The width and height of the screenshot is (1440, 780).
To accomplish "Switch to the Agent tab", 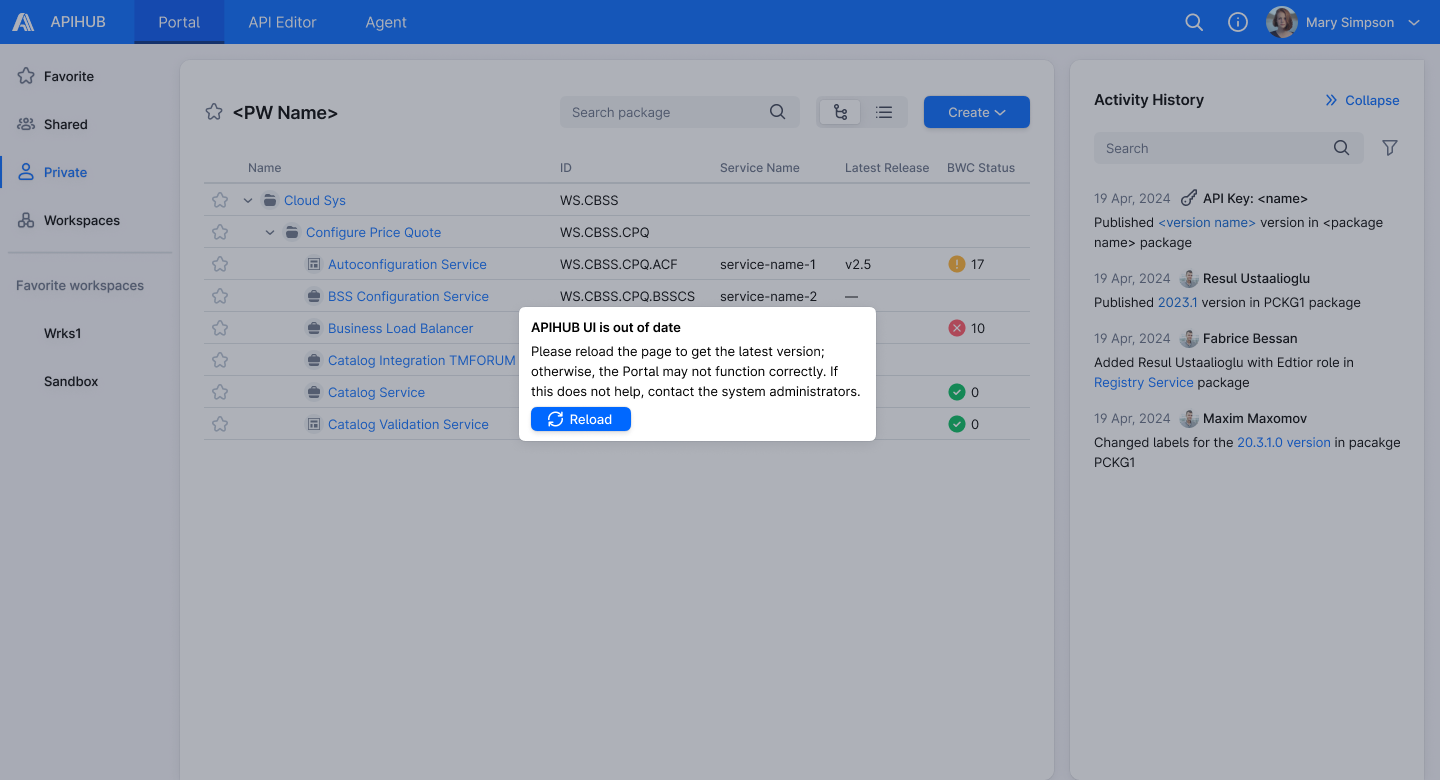I will pyautogui.click(x=386, y=22).
